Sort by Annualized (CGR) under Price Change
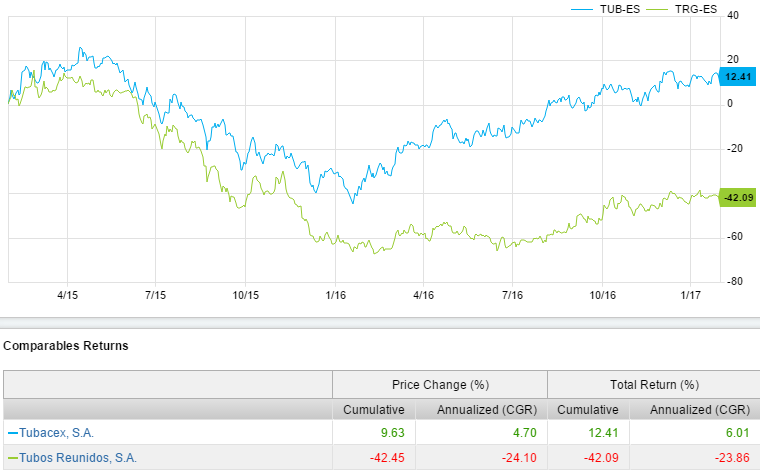 [x=481, y=409]
